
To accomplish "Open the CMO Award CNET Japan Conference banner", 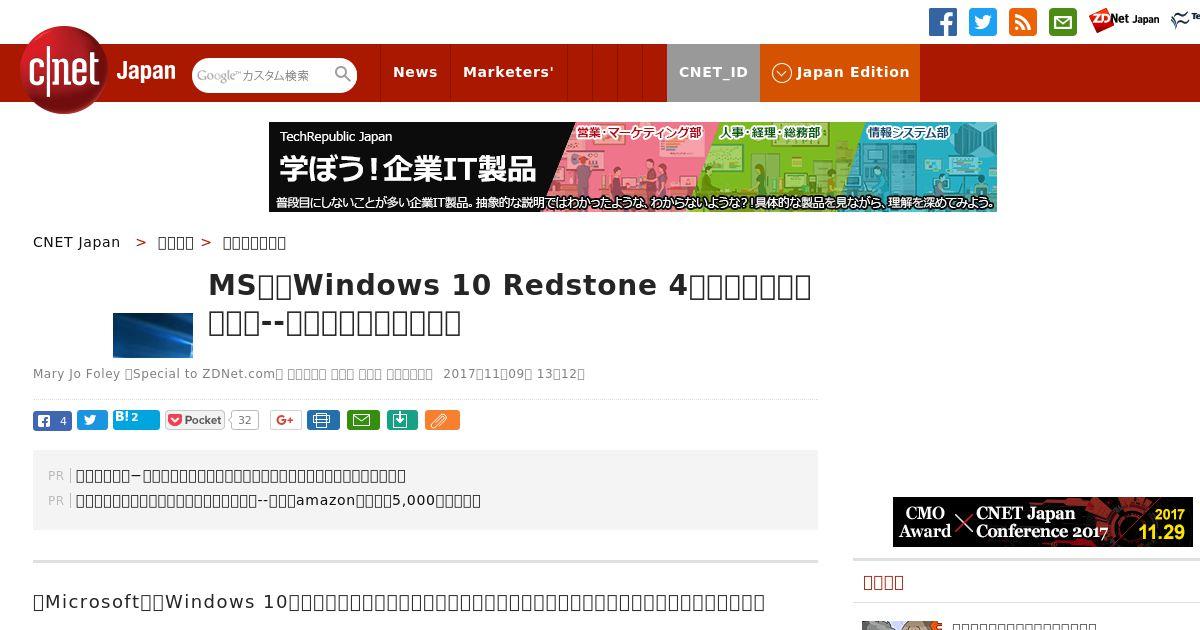I will tap(1043, 522).
